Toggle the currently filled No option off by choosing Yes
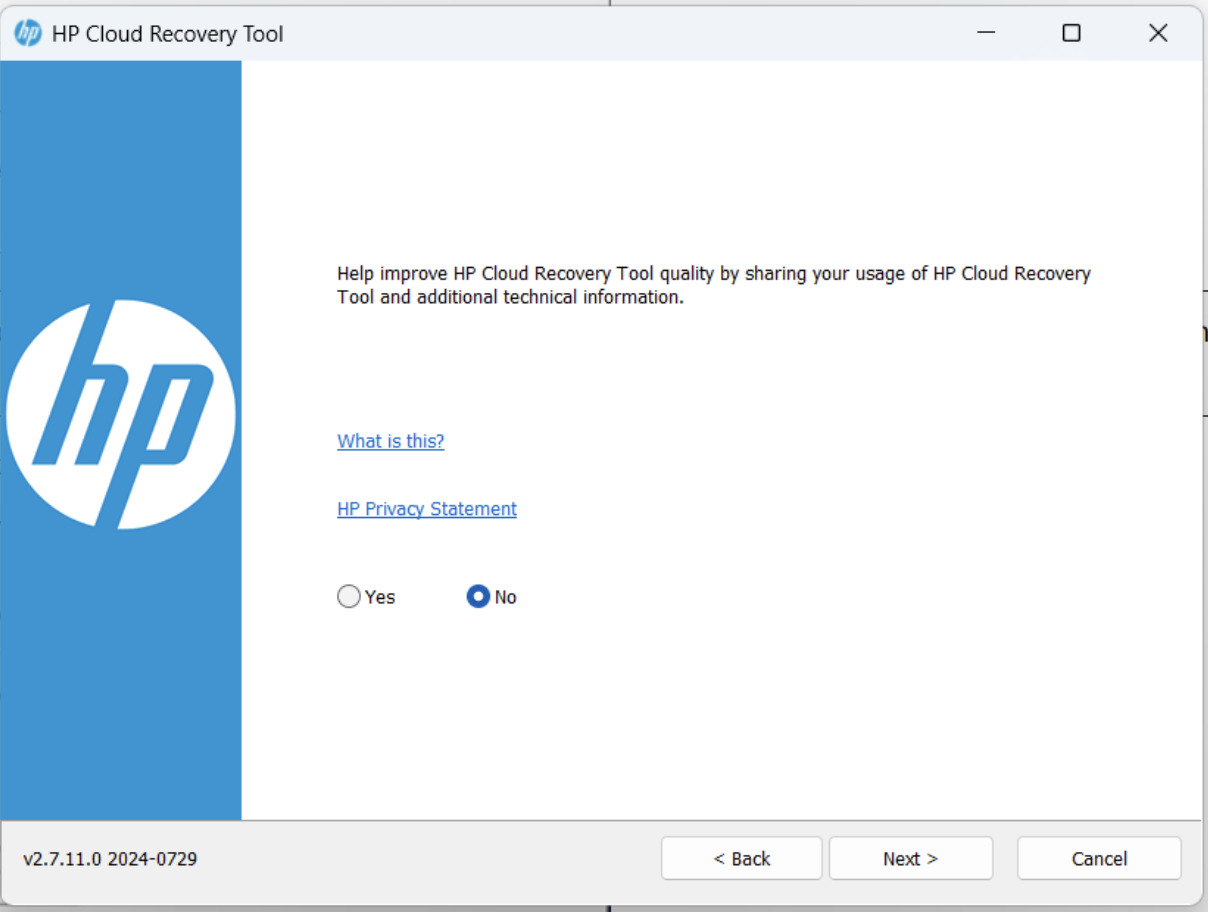The image size is (1208, 912). click(348, 596)
